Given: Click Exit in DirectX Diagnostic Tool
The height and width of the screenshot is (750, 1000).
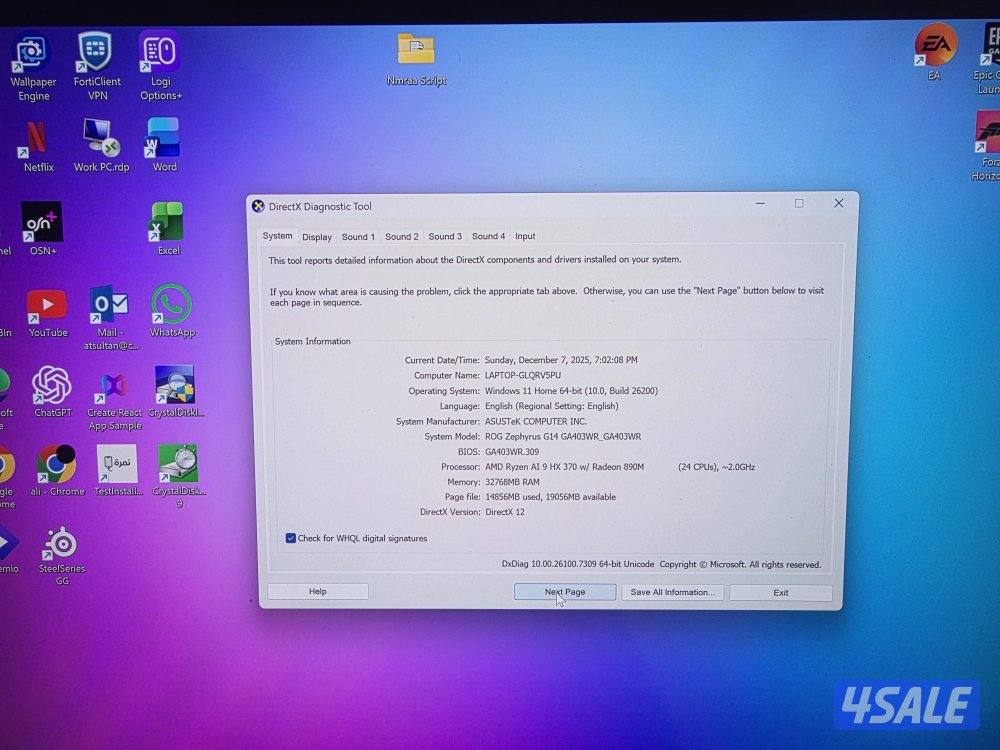Looking at the screenshot, I should coord(780,593).
